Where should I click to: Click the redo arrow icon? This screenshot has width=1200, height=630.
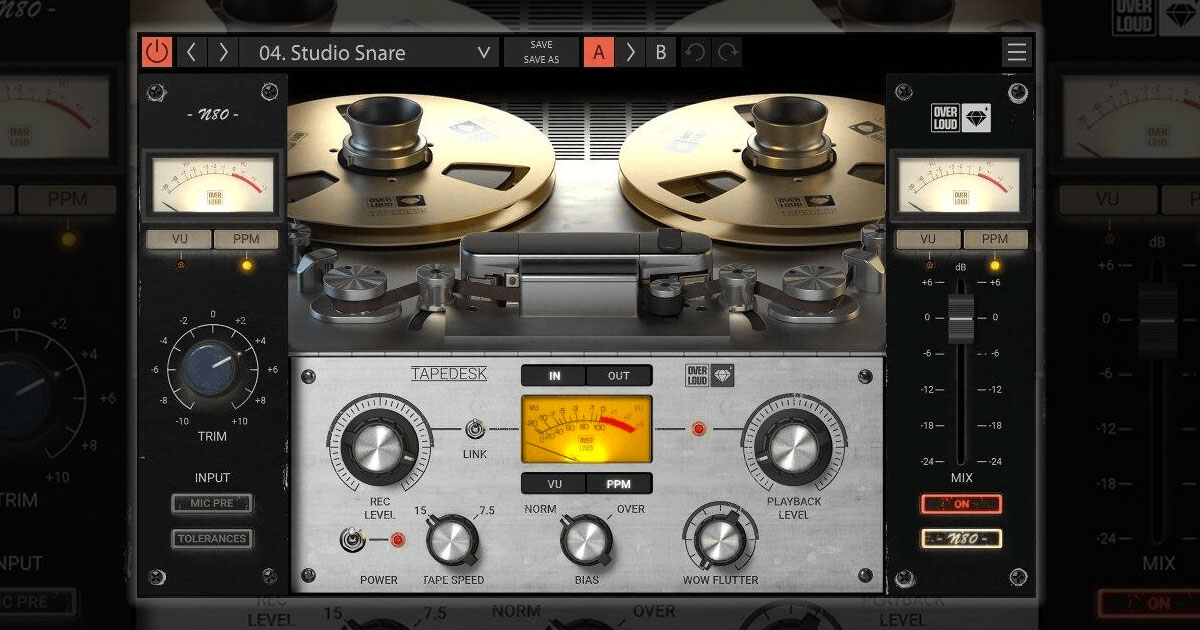(727, 52)
